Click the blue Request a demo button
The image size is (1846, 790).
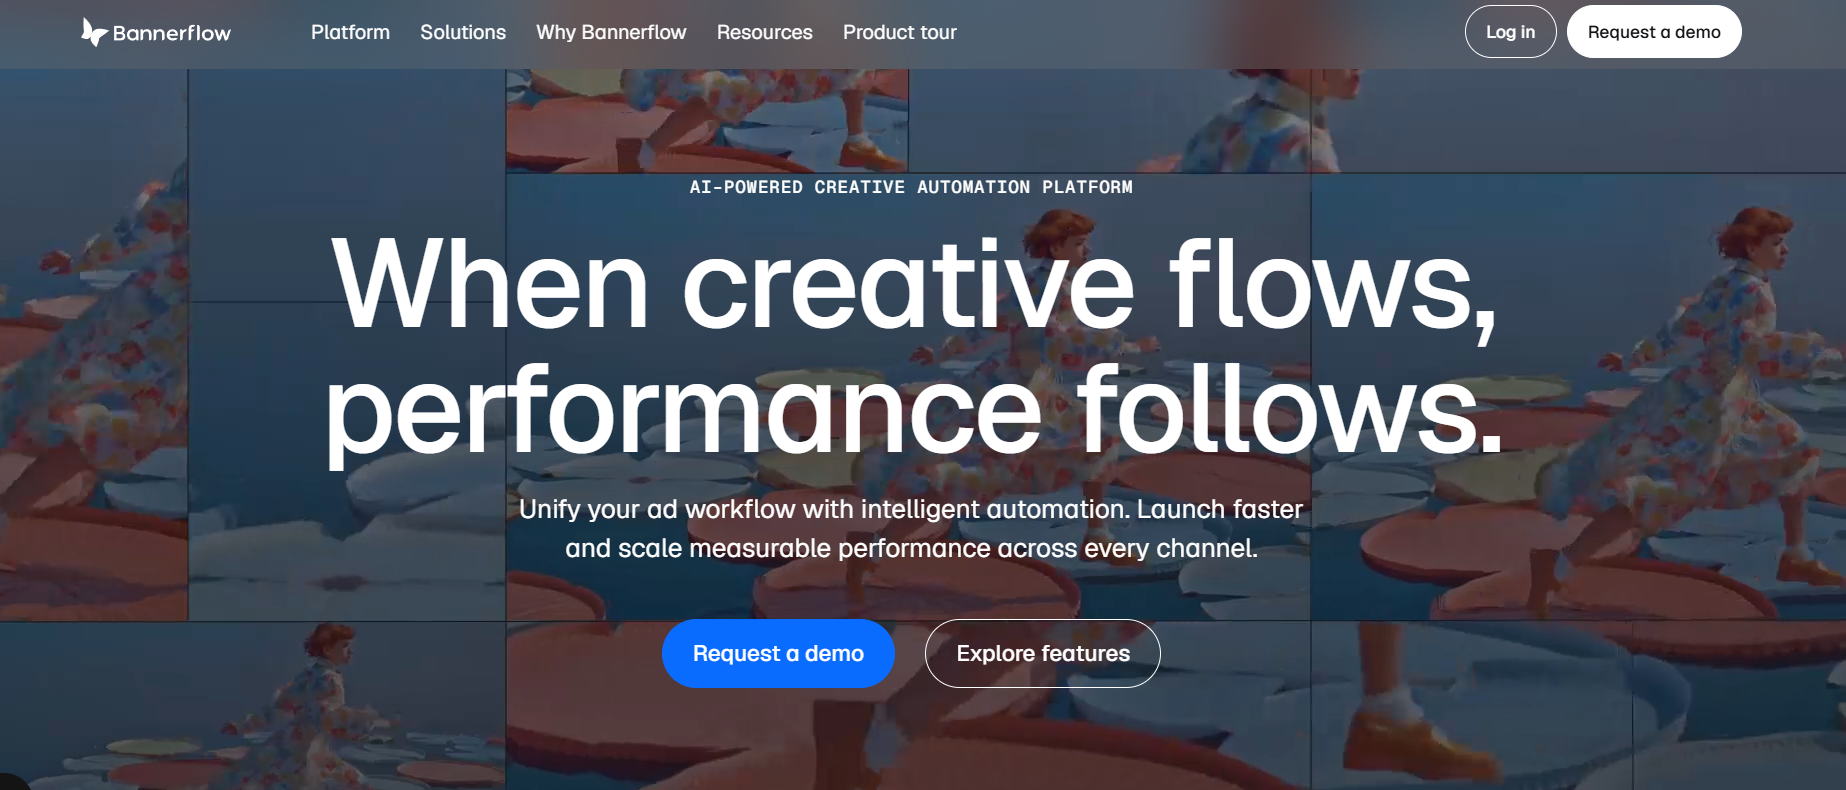tap(778, 653)
